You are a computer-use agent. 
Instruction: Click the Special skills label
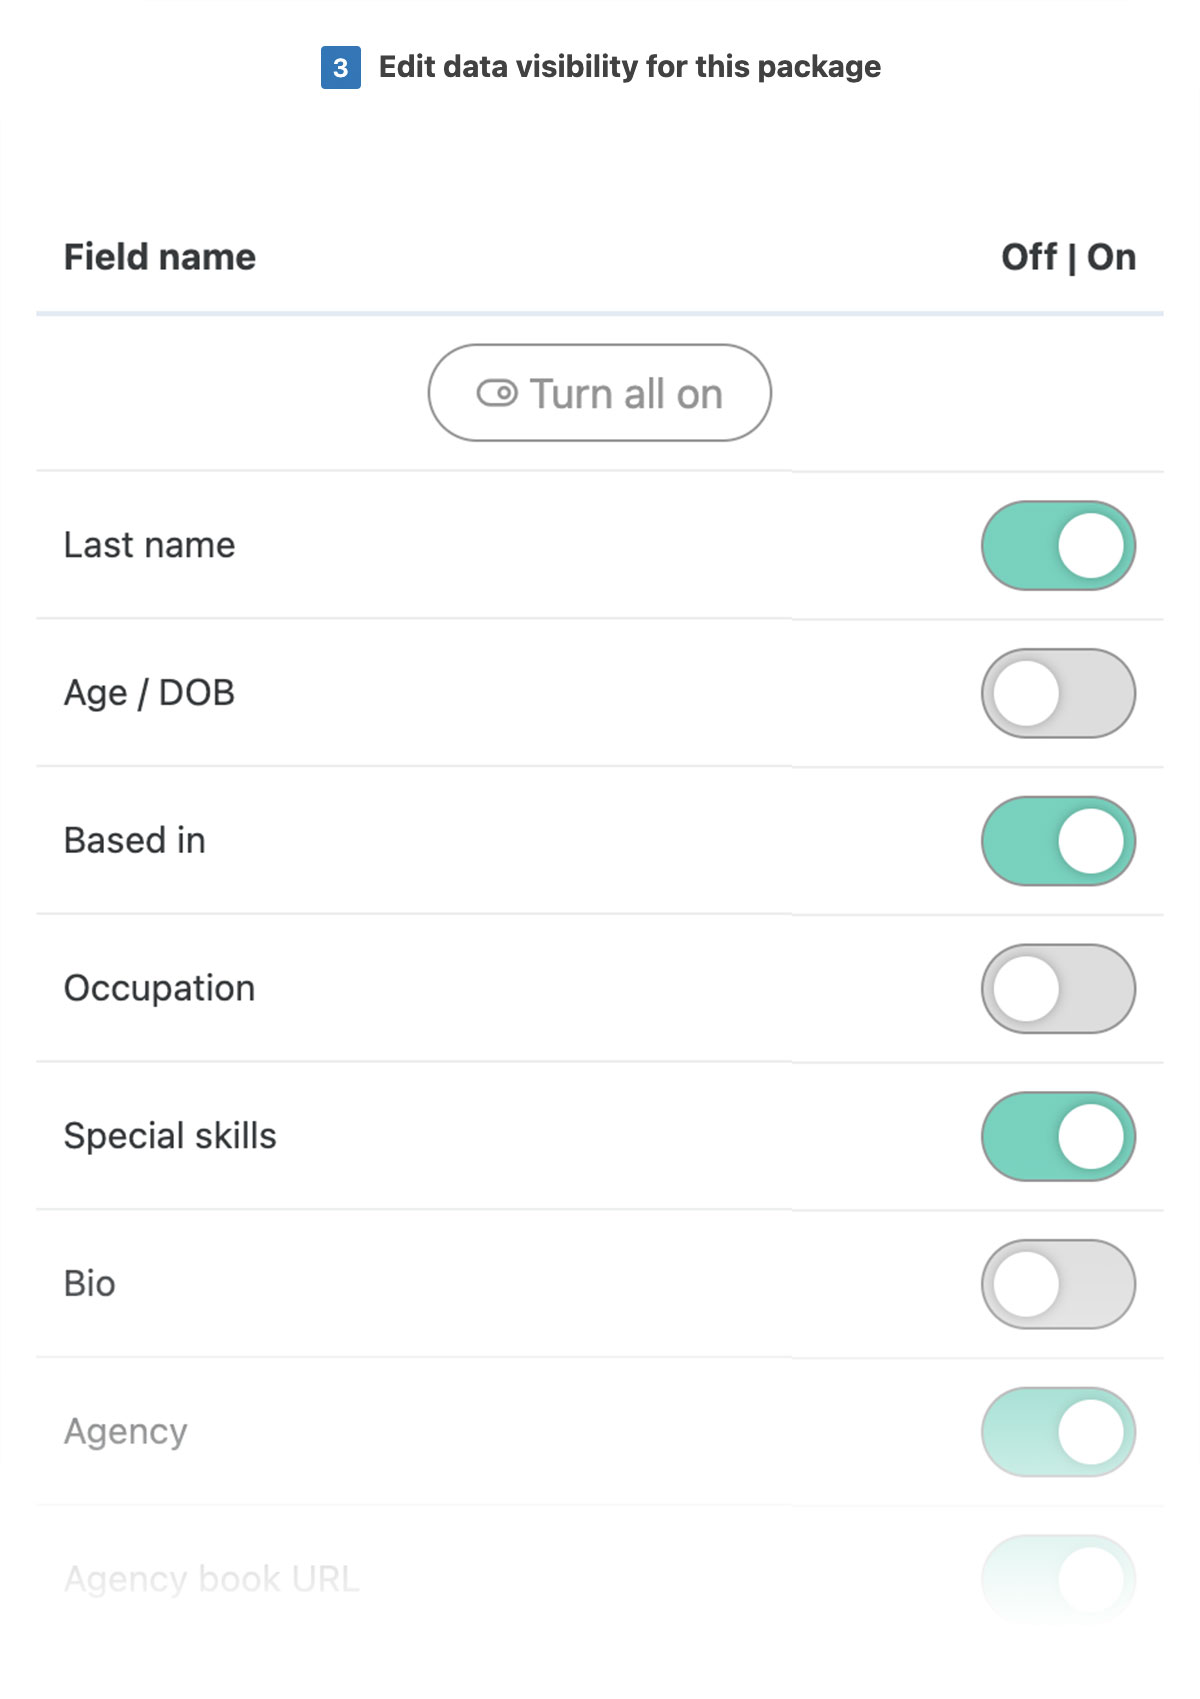click(170, 1136)
